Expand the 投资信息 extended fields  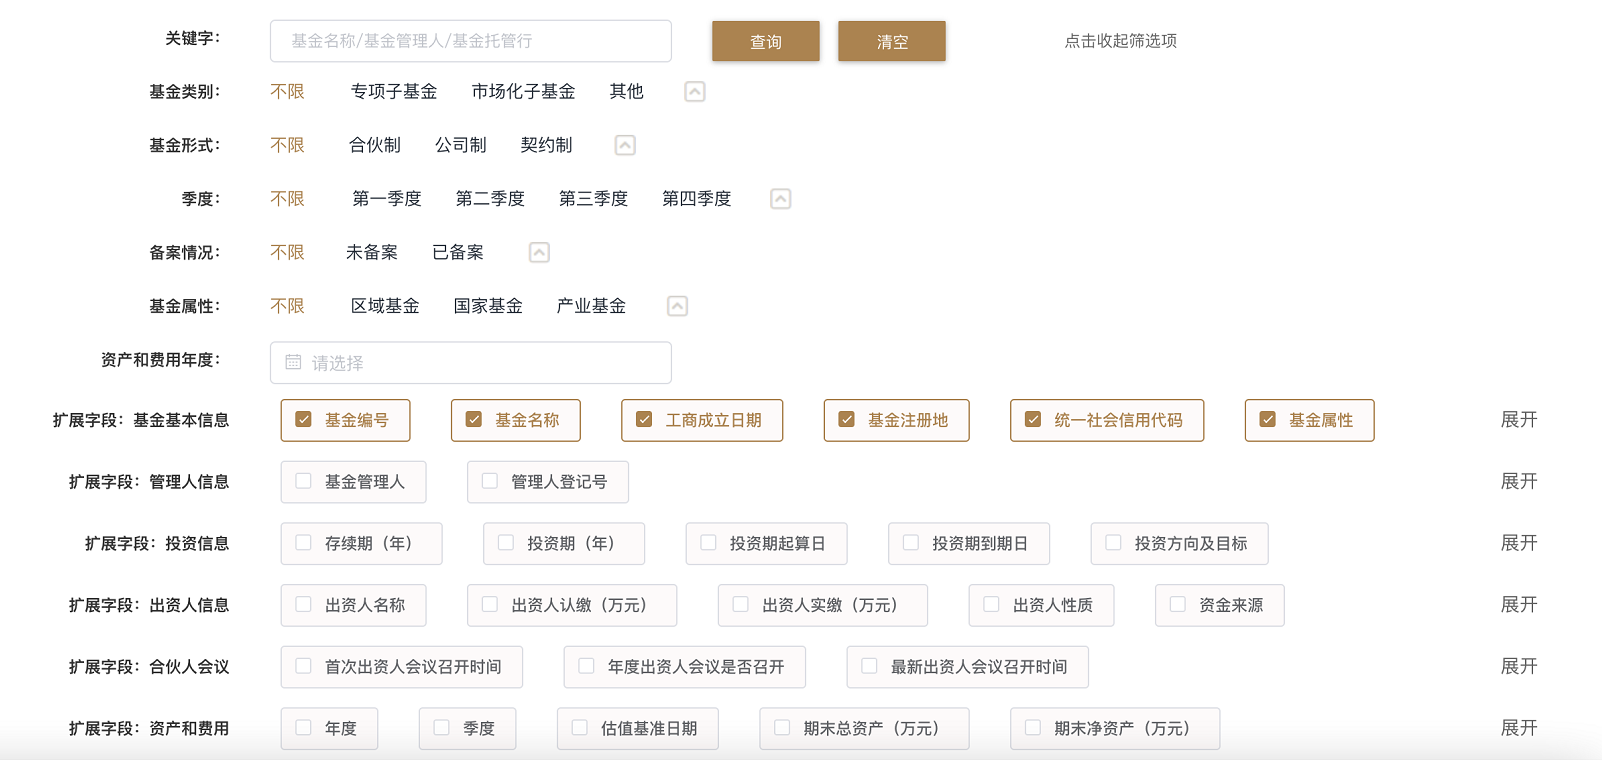[1519, 543]
